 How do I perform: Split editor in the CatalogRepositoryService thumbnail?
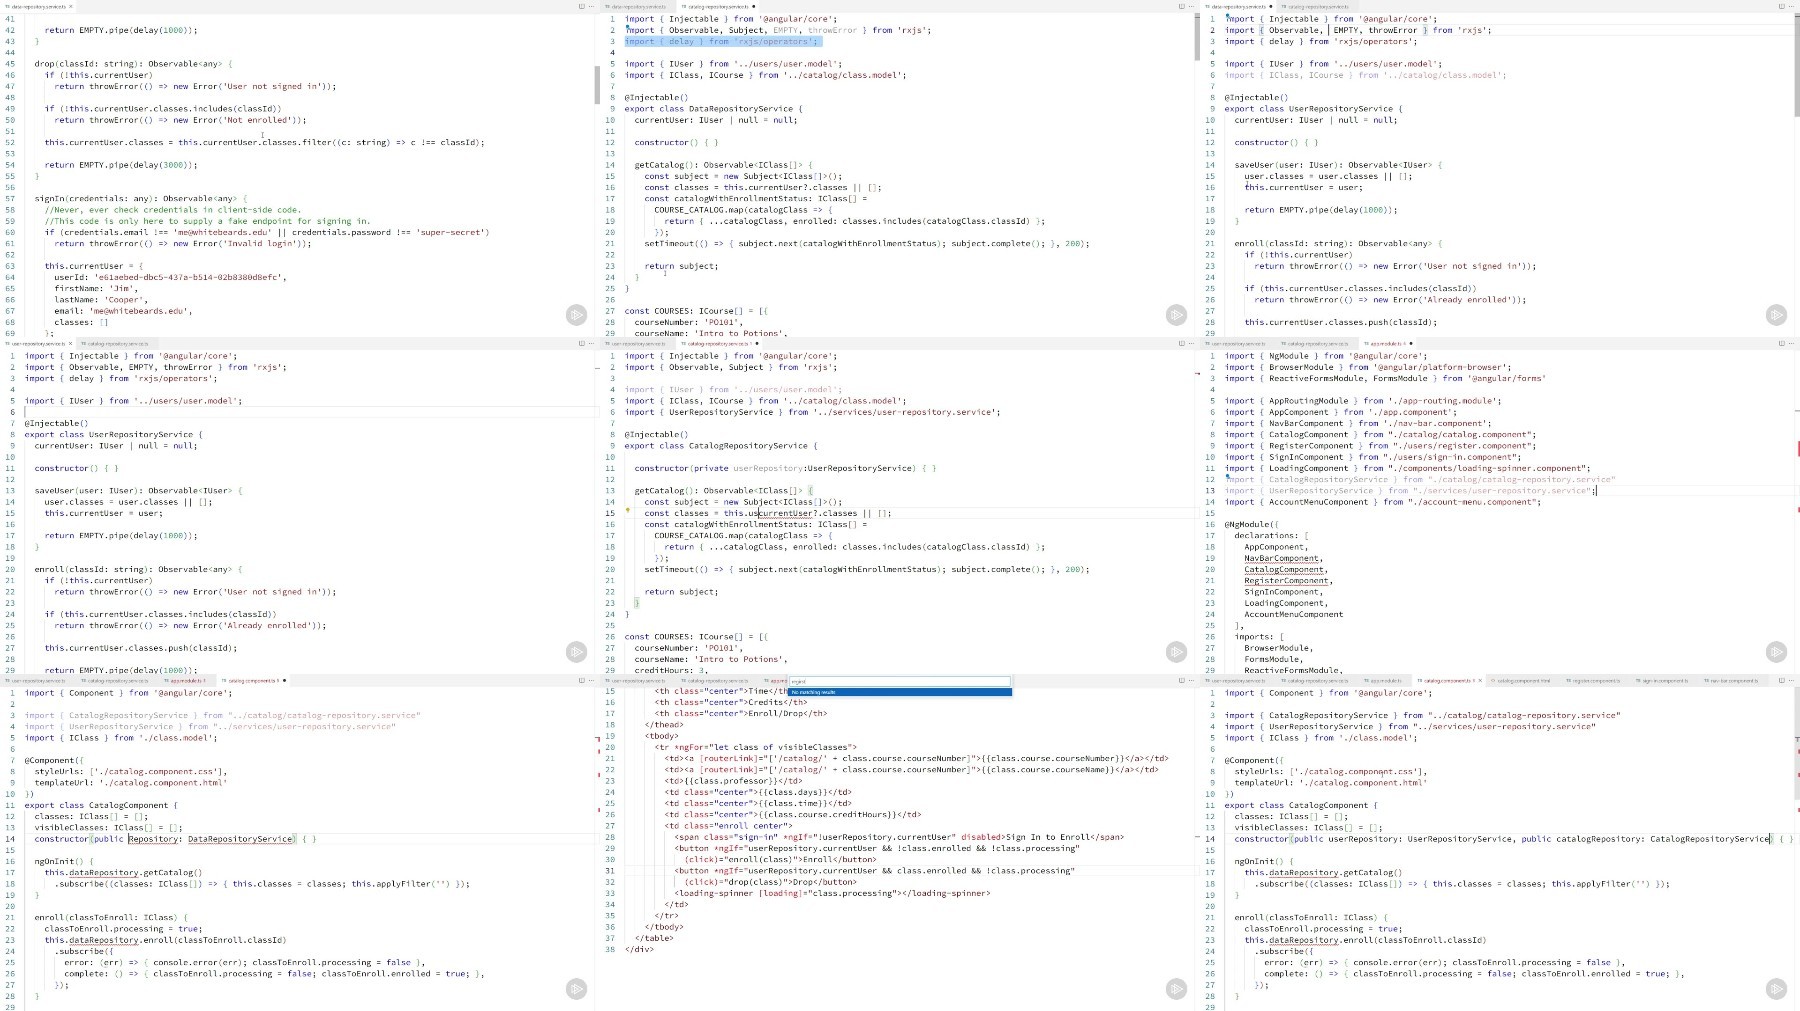(x=1181, y=343)
